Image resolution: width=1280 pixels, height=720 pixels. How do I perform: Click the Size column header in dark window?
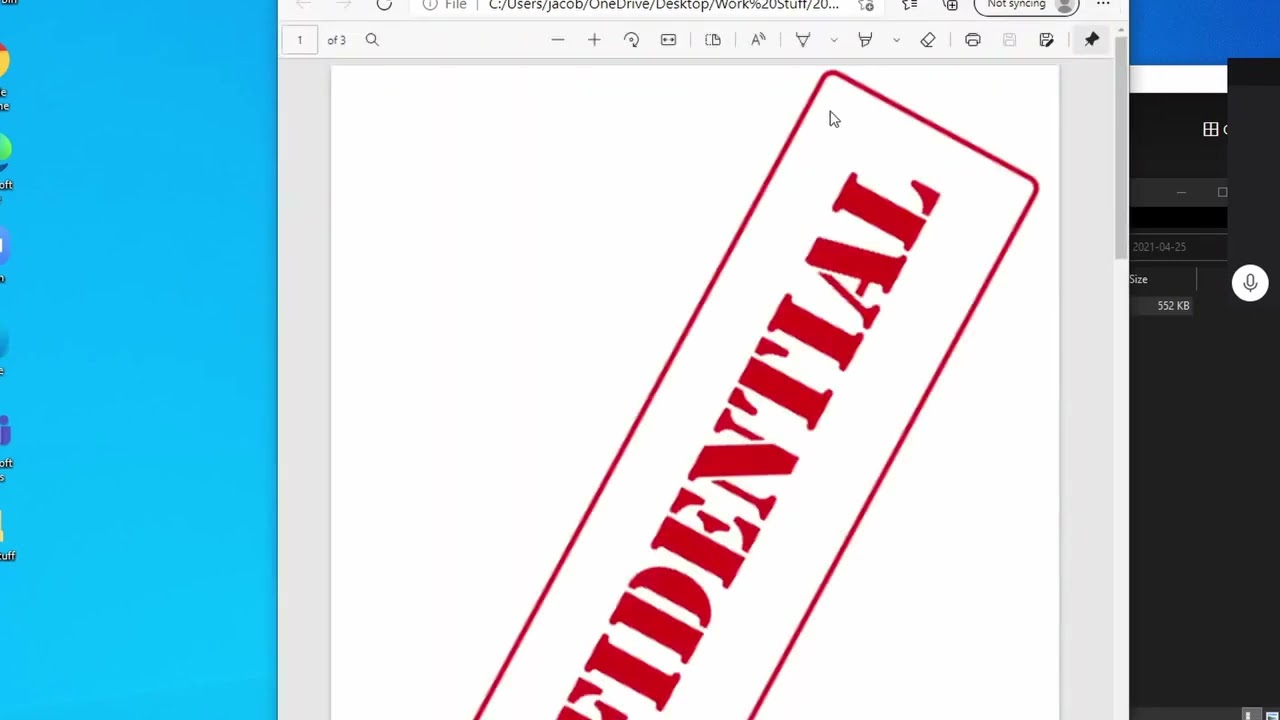1139,279
